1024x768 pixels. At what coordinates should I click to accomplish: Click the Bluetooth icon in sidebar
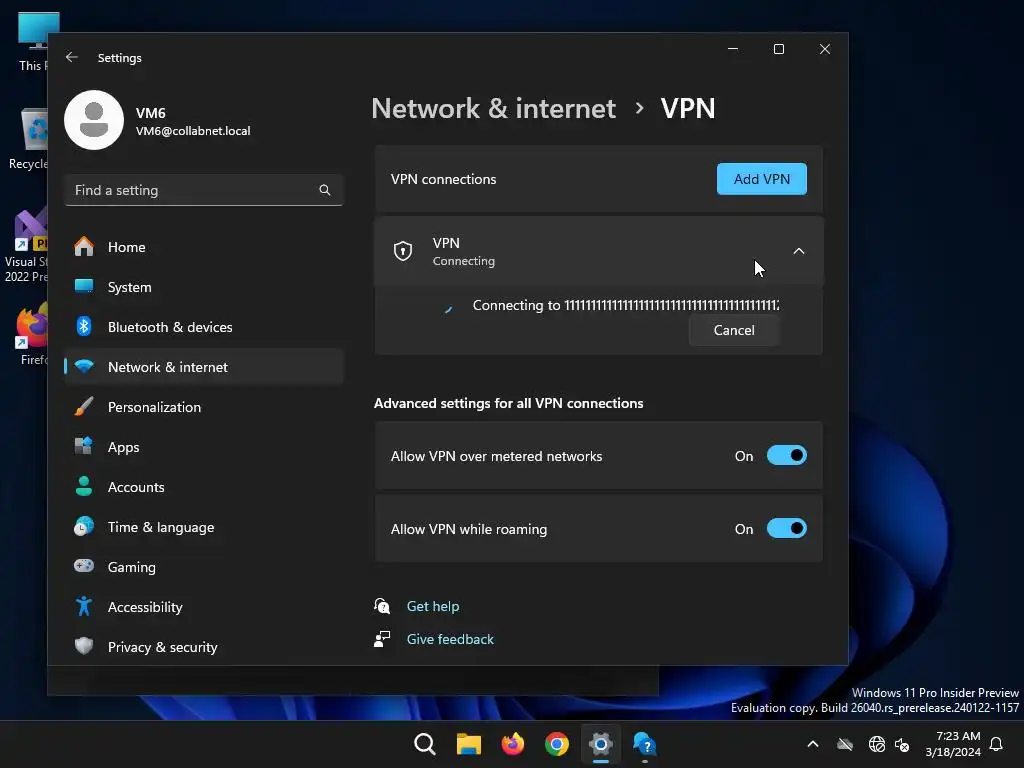(84, 327)
